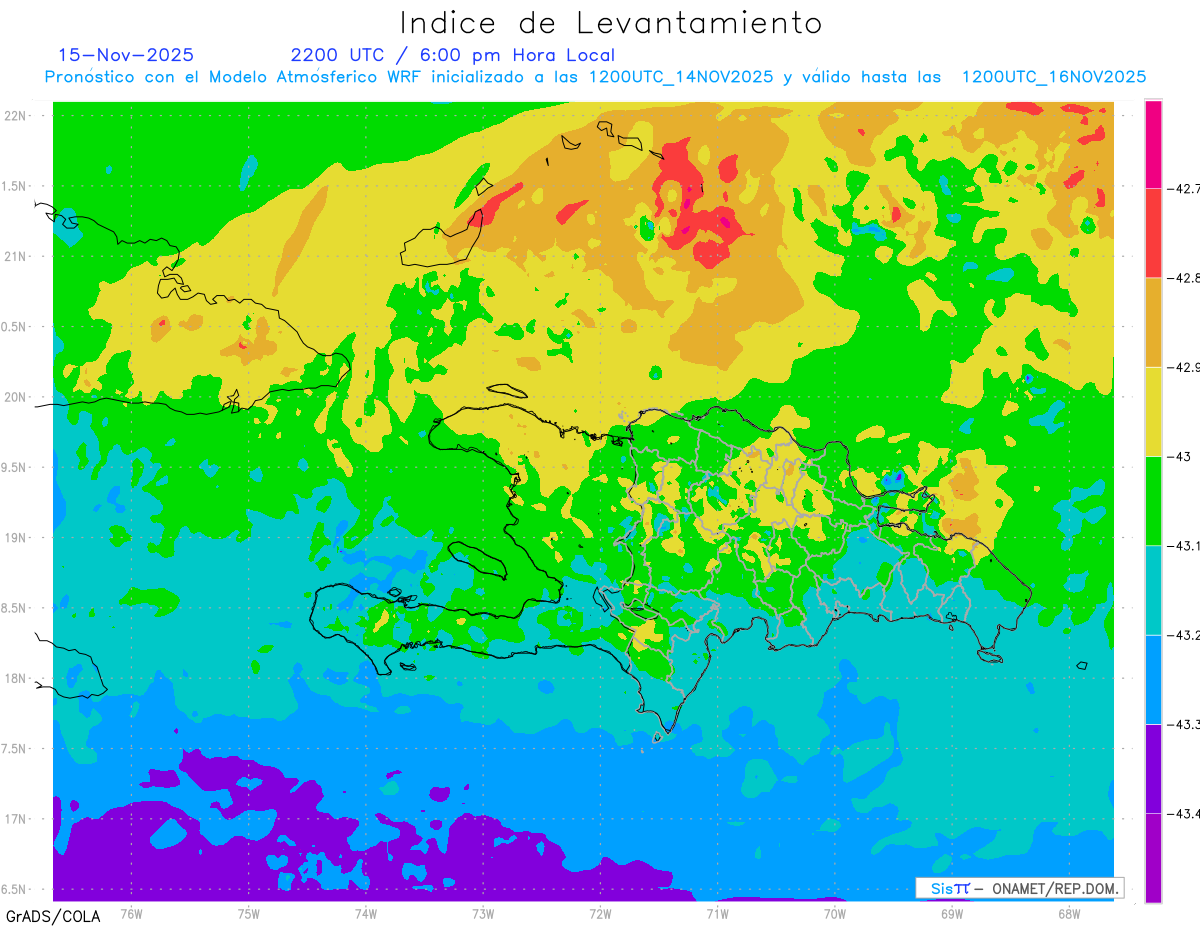Viewport: 1200px width, 927px height.
Task: Click the "-43.1" color bar value
Action: click(x=1182, y=545)
